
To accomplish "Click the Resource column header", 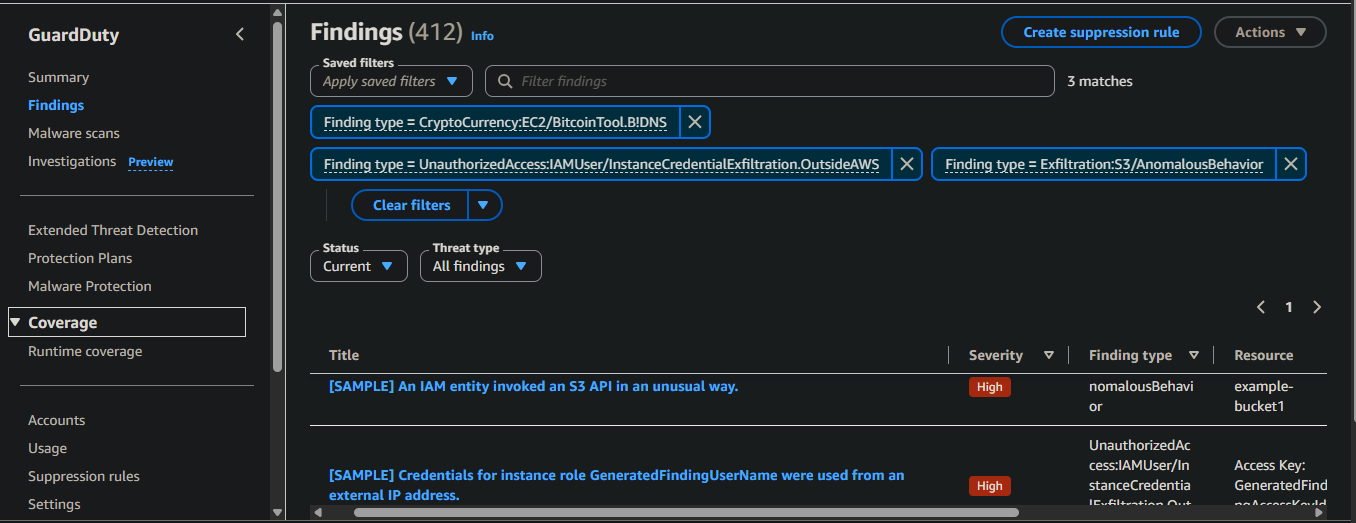I will pyautogui.click(x=1264, y=355).
